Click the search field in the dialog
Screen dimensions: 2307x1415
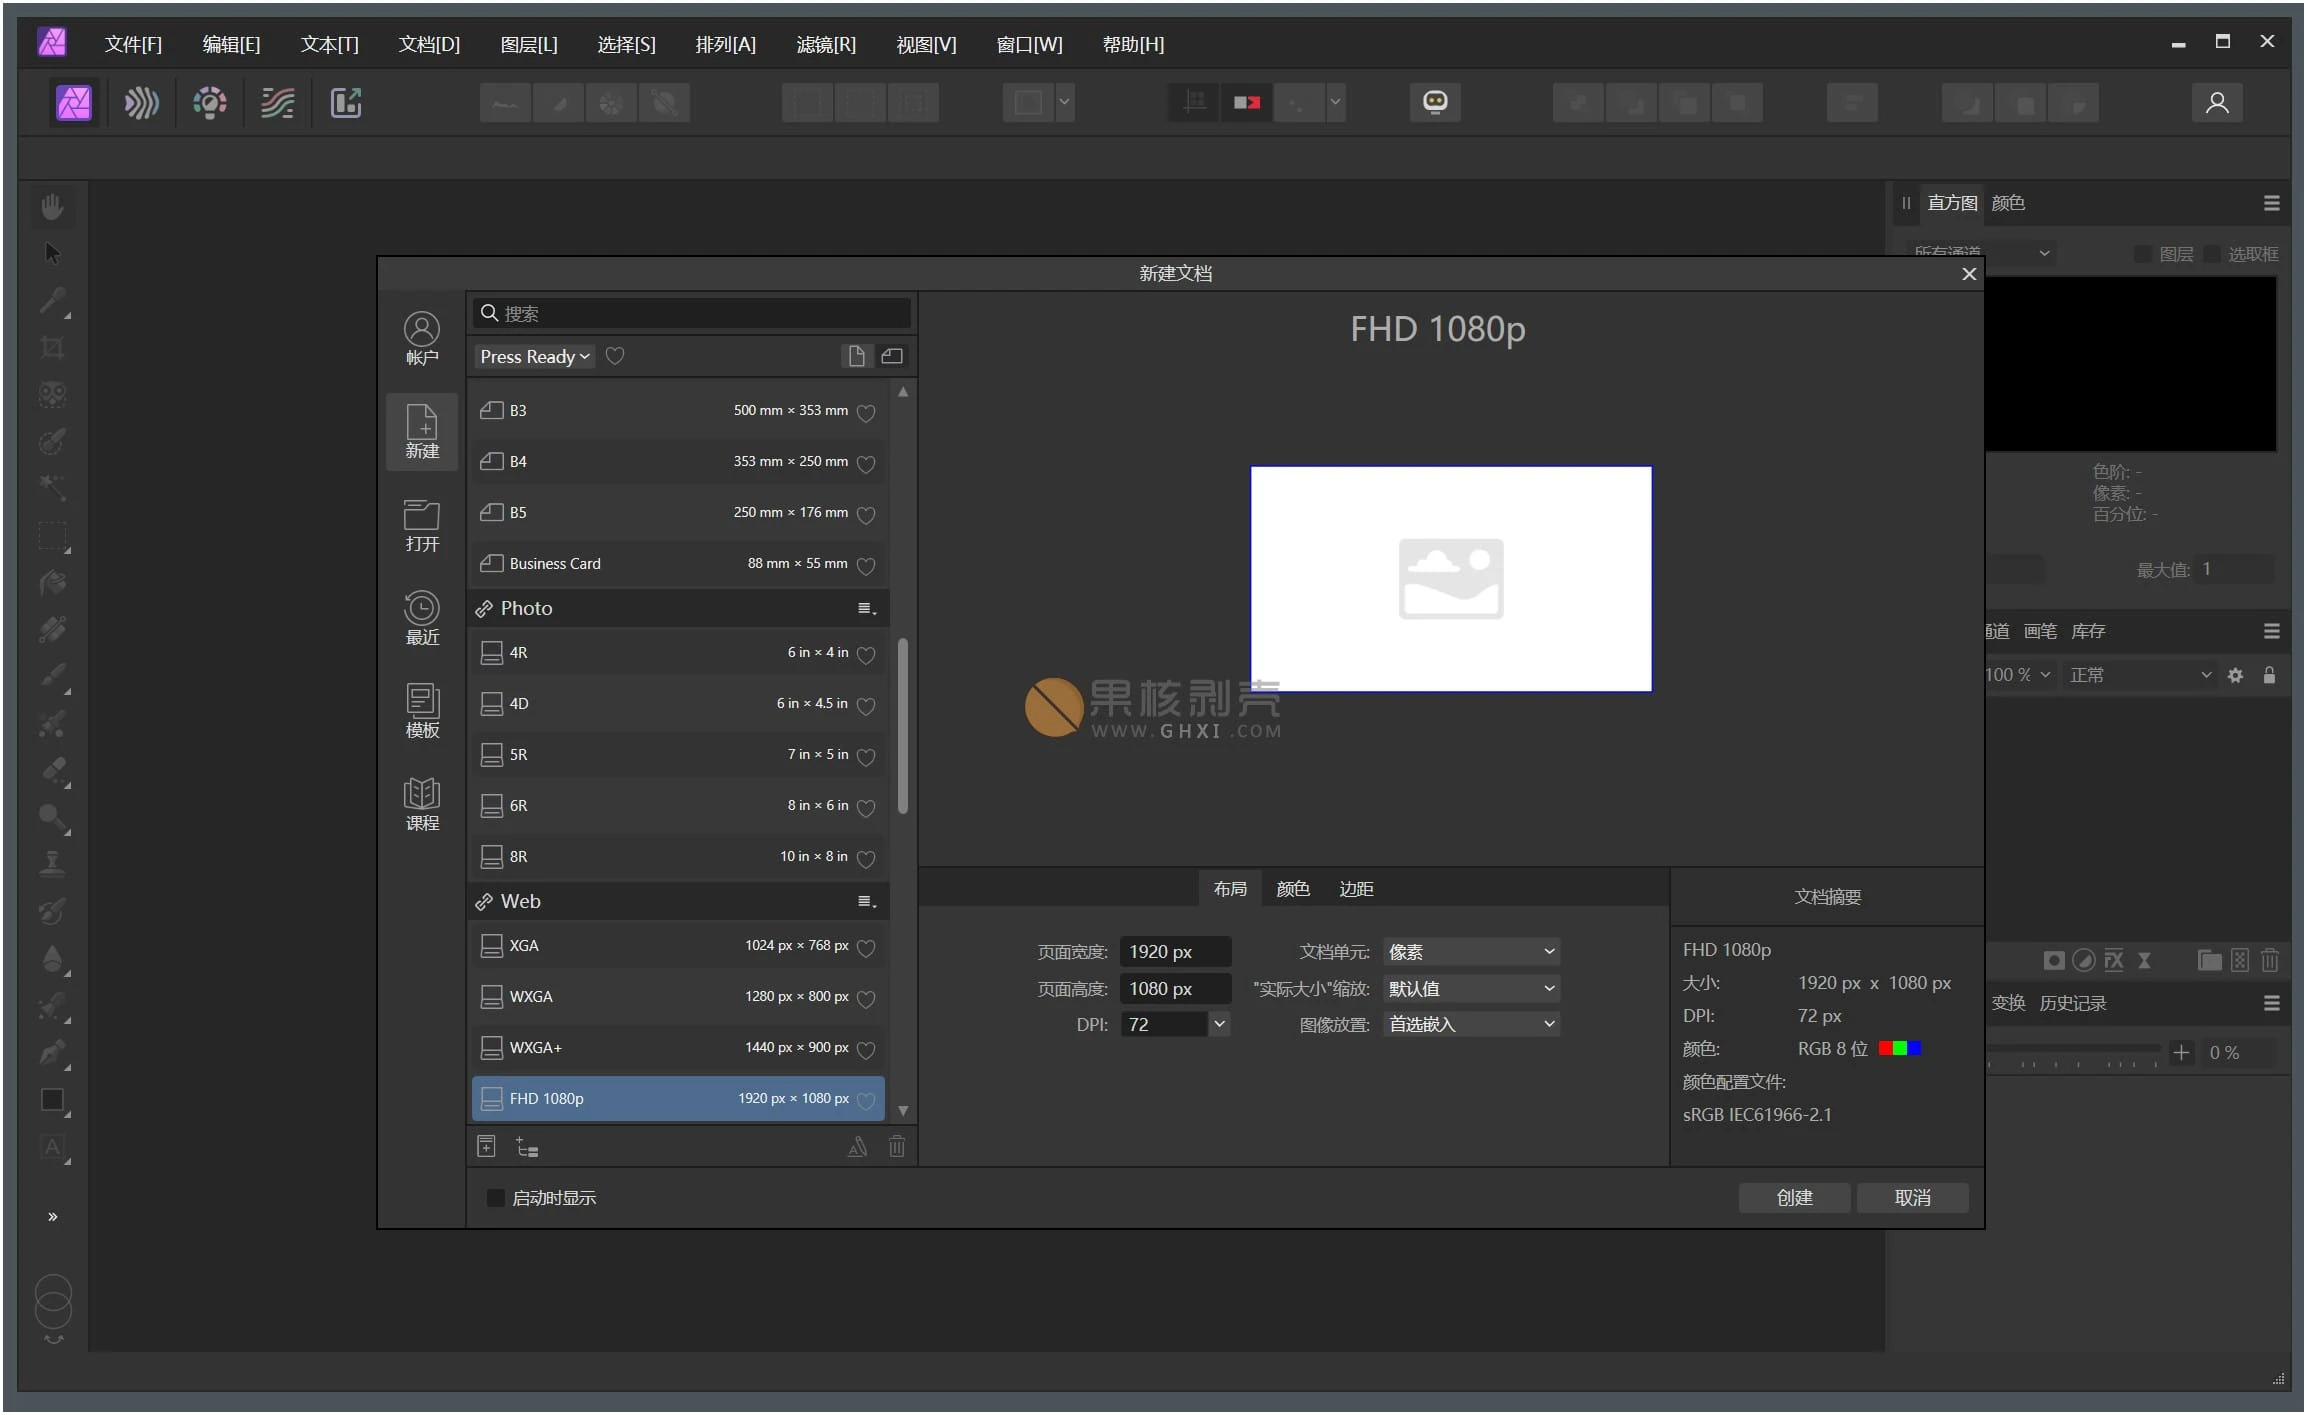click(690, 313)
